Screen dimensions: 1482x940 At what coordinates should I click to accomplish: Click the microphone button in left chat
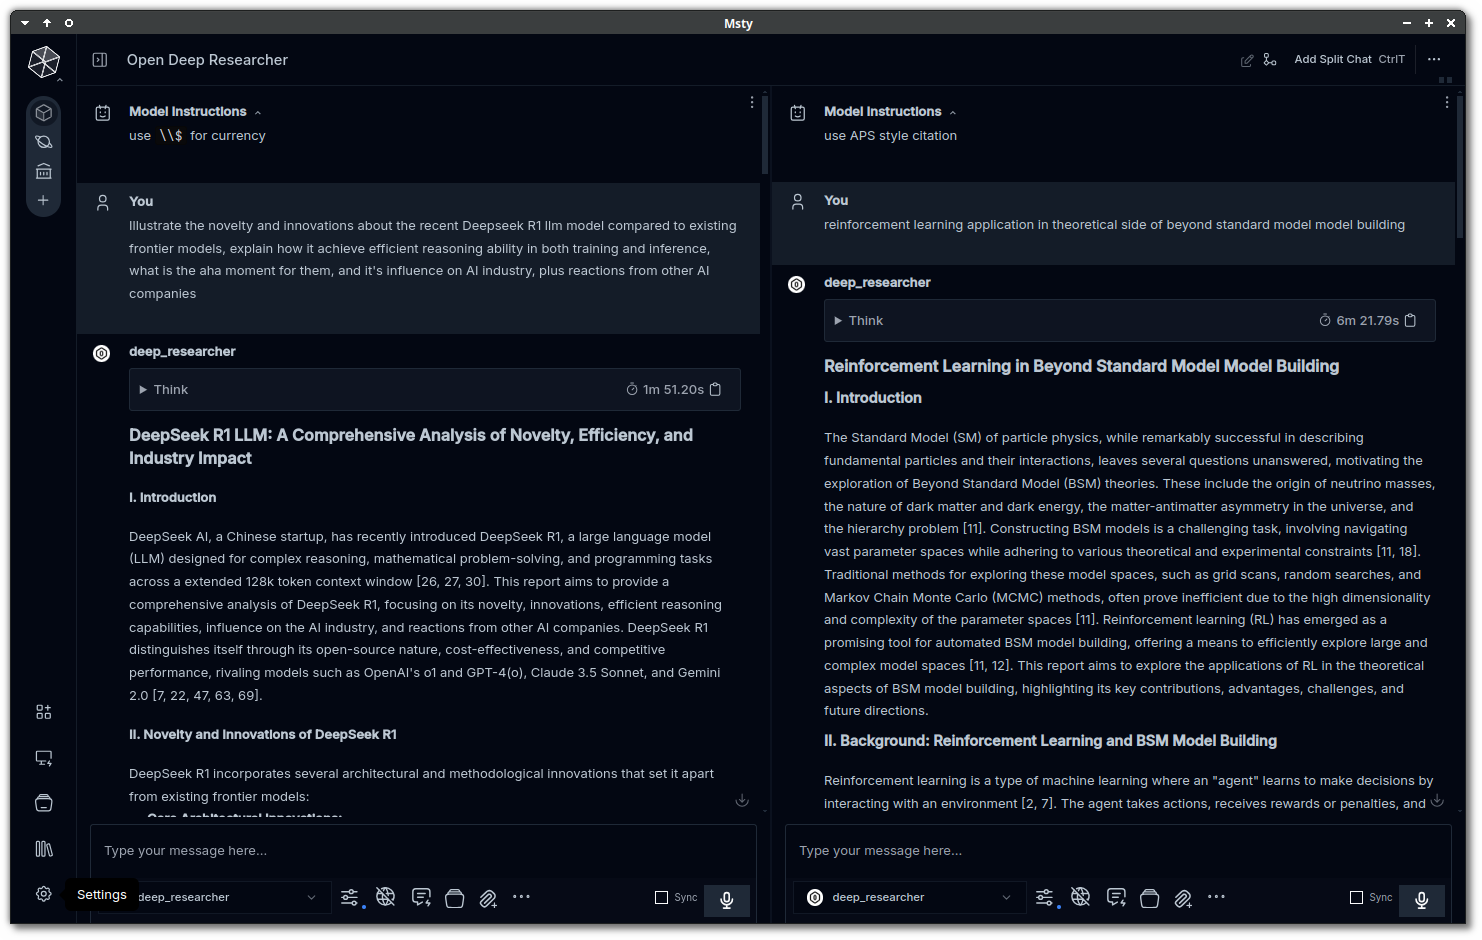[x=726, y=900]
